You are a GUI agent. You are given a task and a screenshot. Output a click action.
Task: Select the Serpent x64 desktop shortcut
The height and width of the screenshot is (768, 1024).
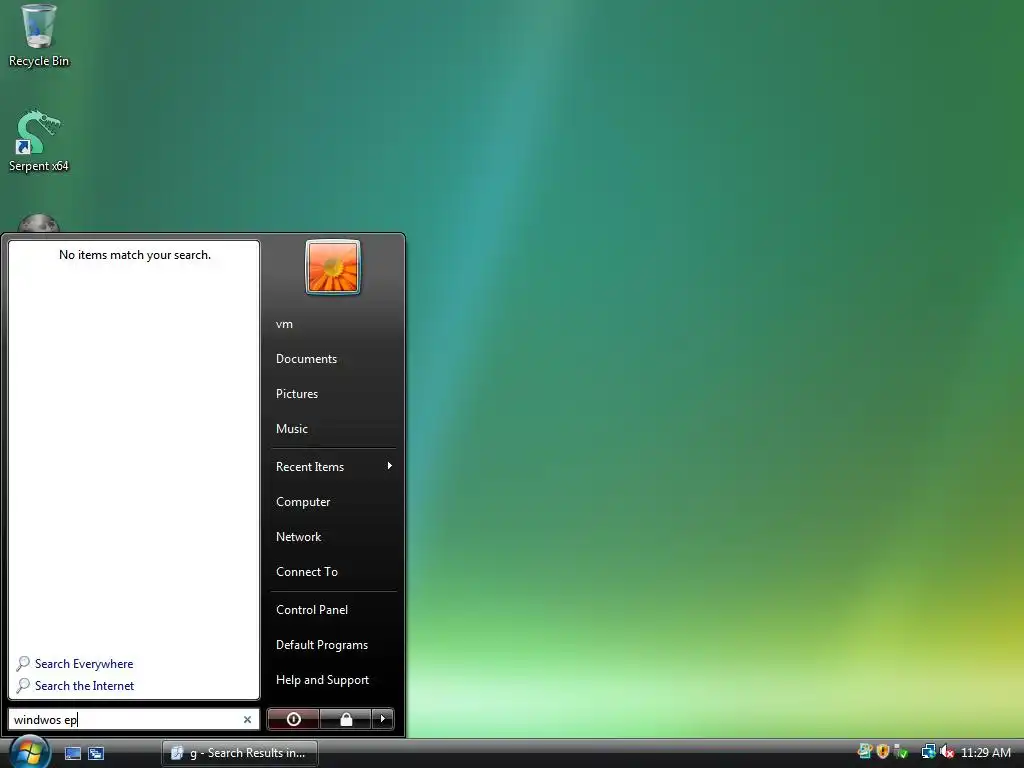click(38, 141)
